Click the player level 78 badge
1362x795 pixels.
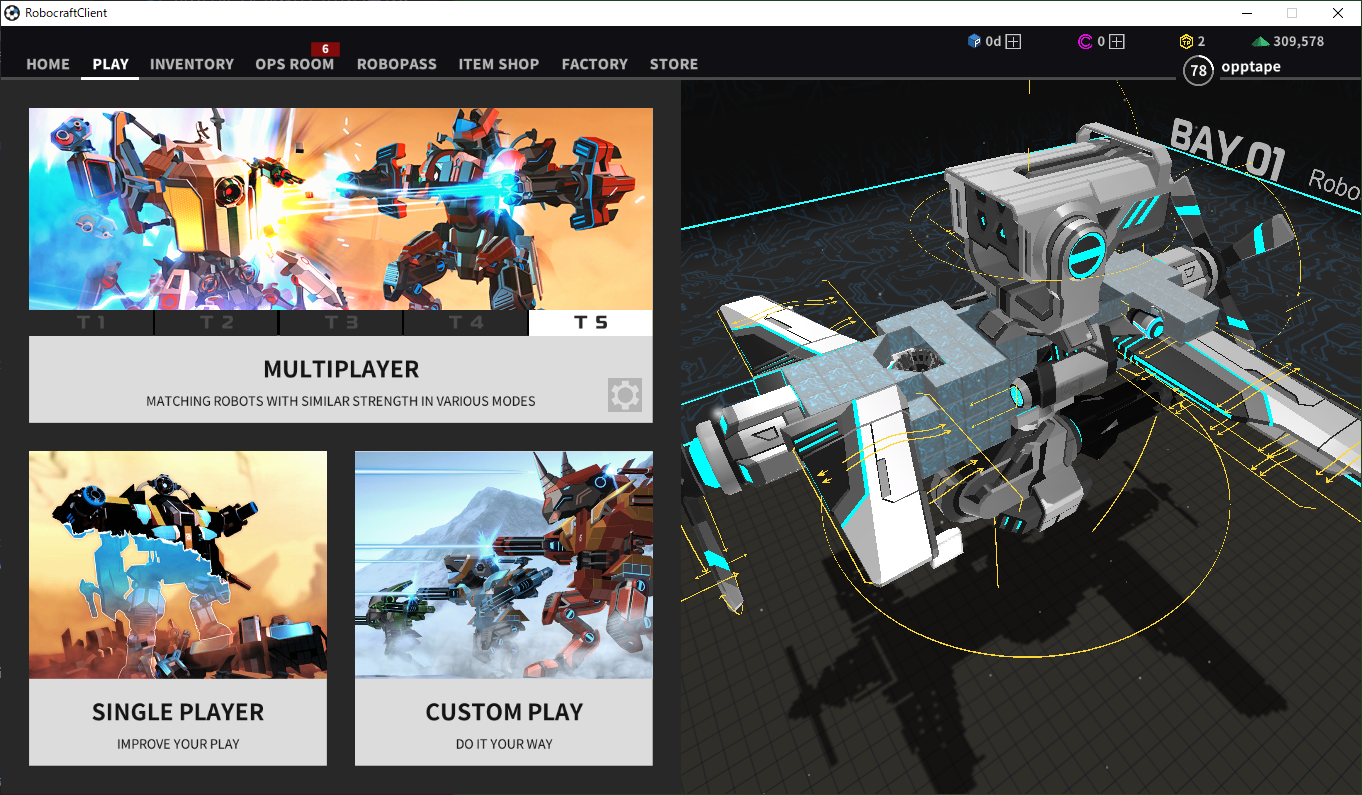[1199, 70]
